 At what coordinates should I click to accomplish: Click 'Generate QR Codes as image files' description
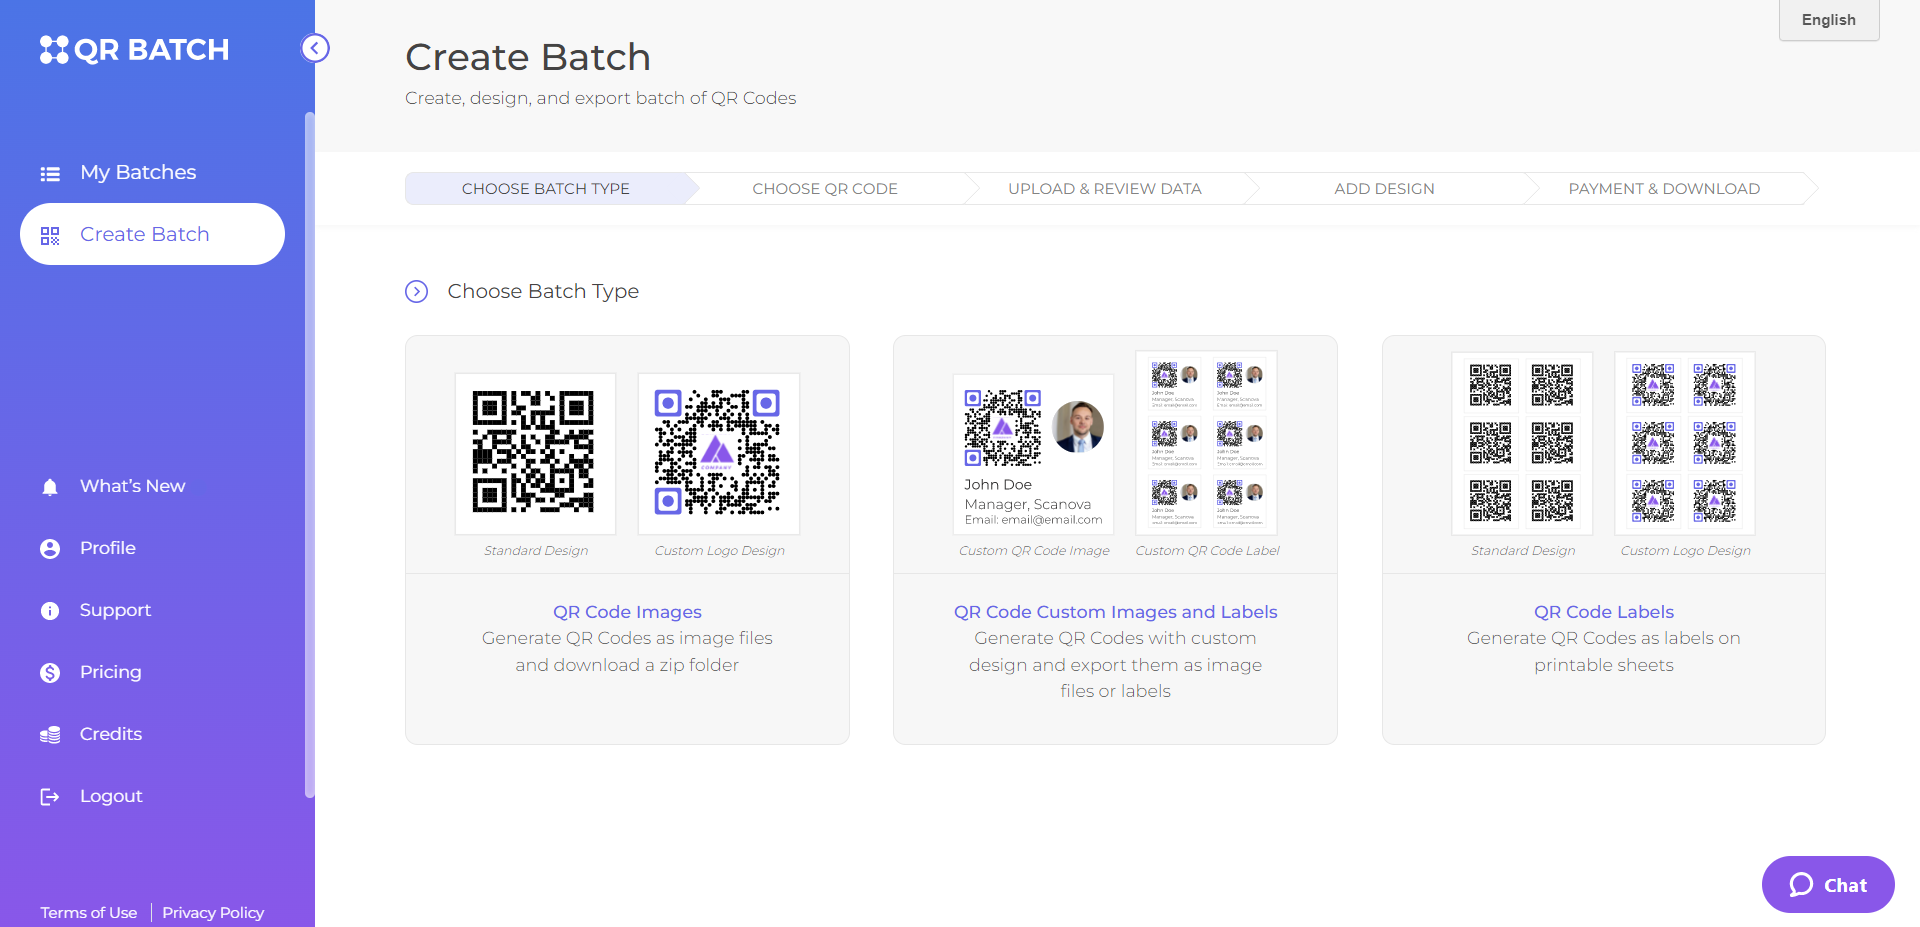(627, 651)
